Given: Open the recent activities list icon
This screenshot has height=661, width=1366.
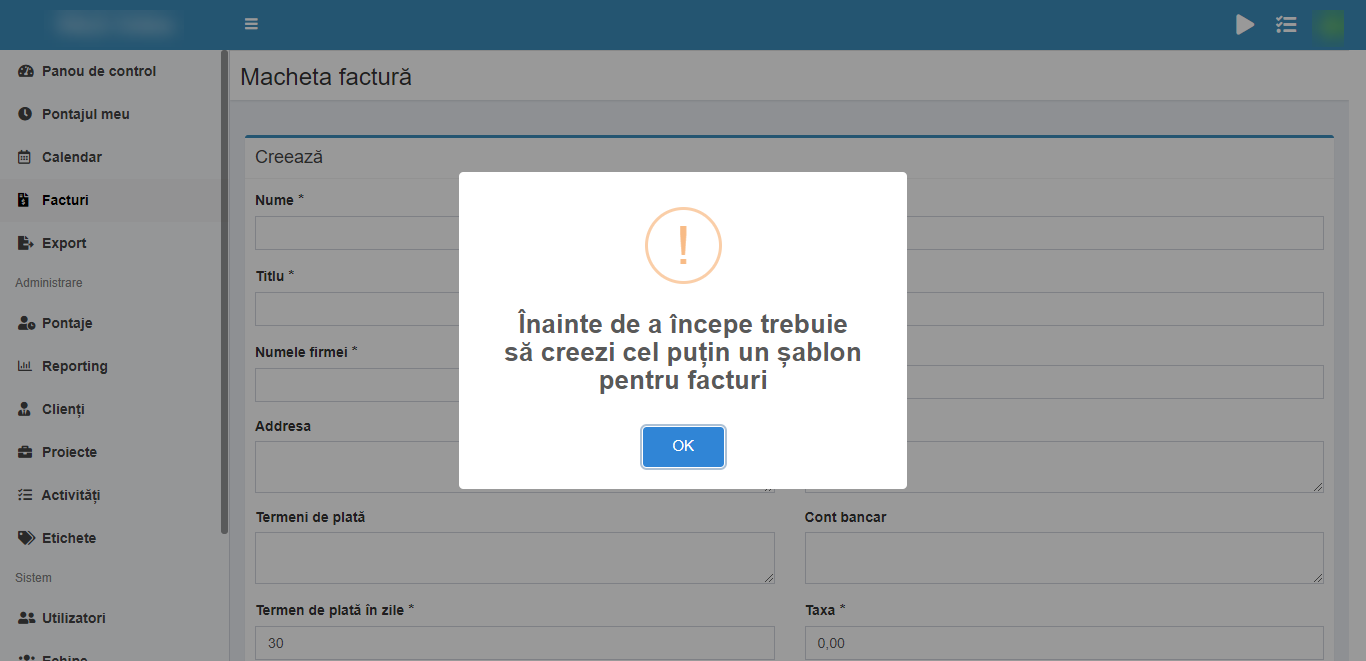Looking at the screenshot, I should 1287,24.
